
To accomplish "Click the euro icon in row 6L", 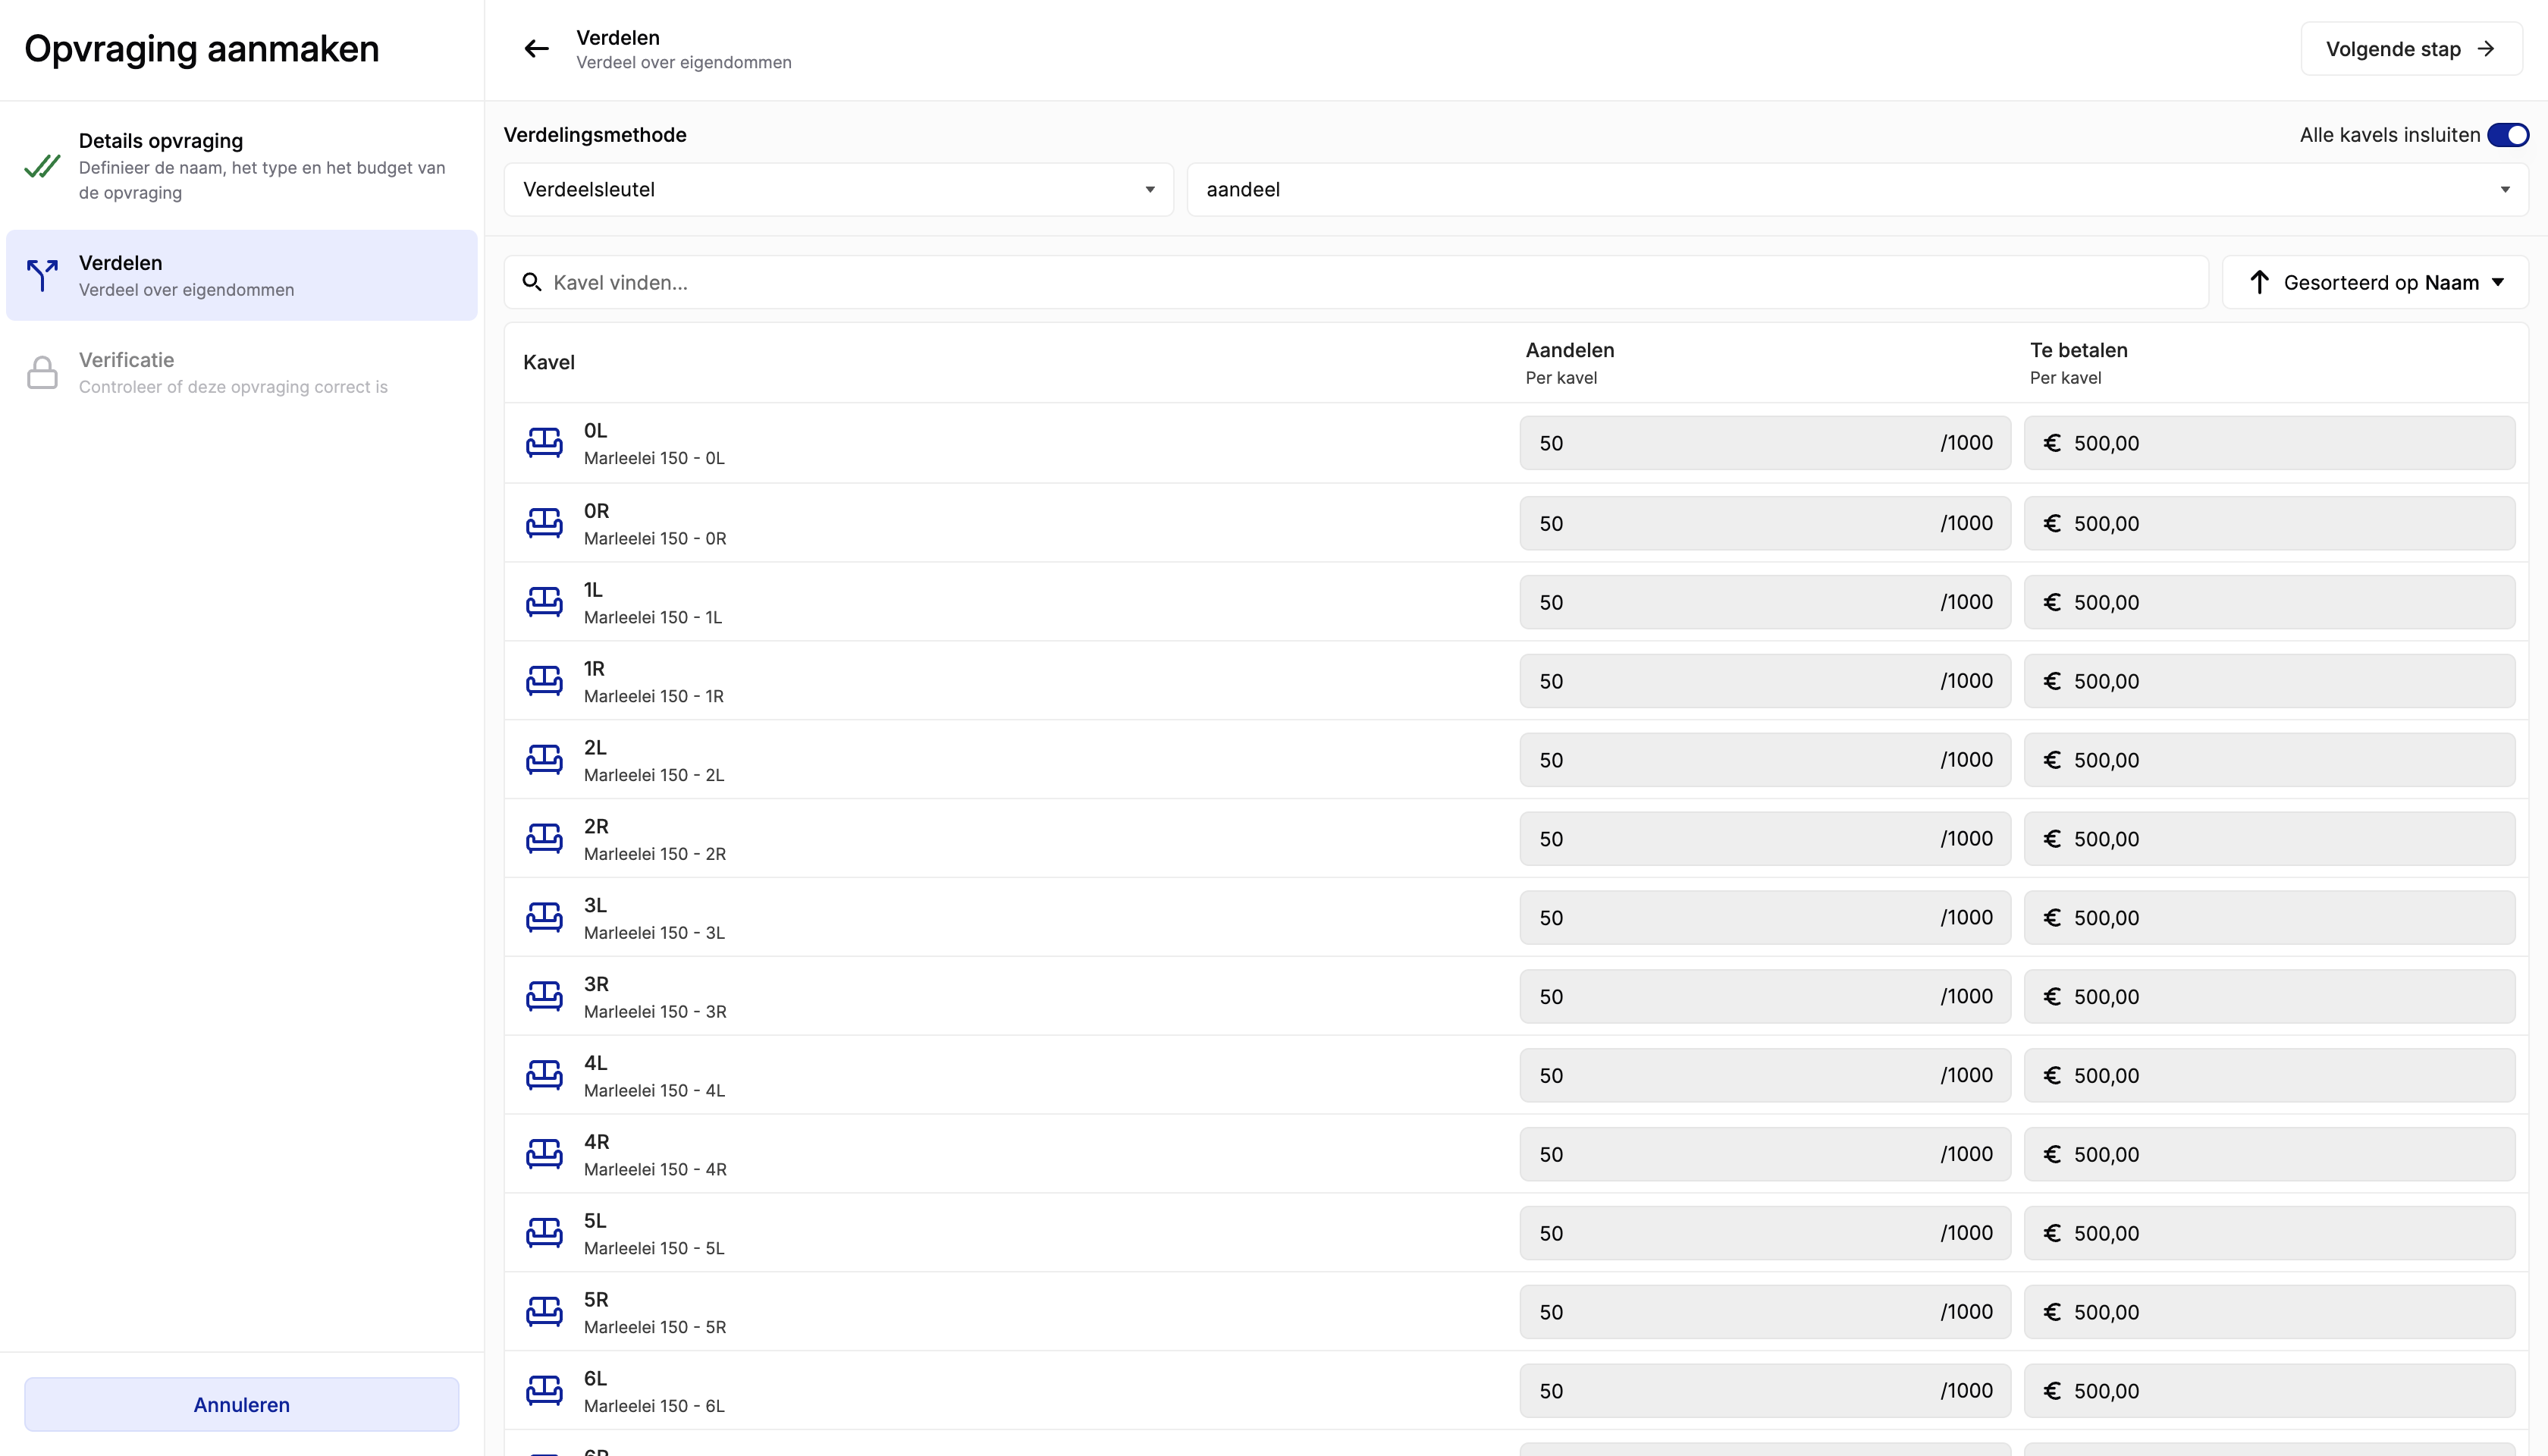I will (x=2052, y=1391).
